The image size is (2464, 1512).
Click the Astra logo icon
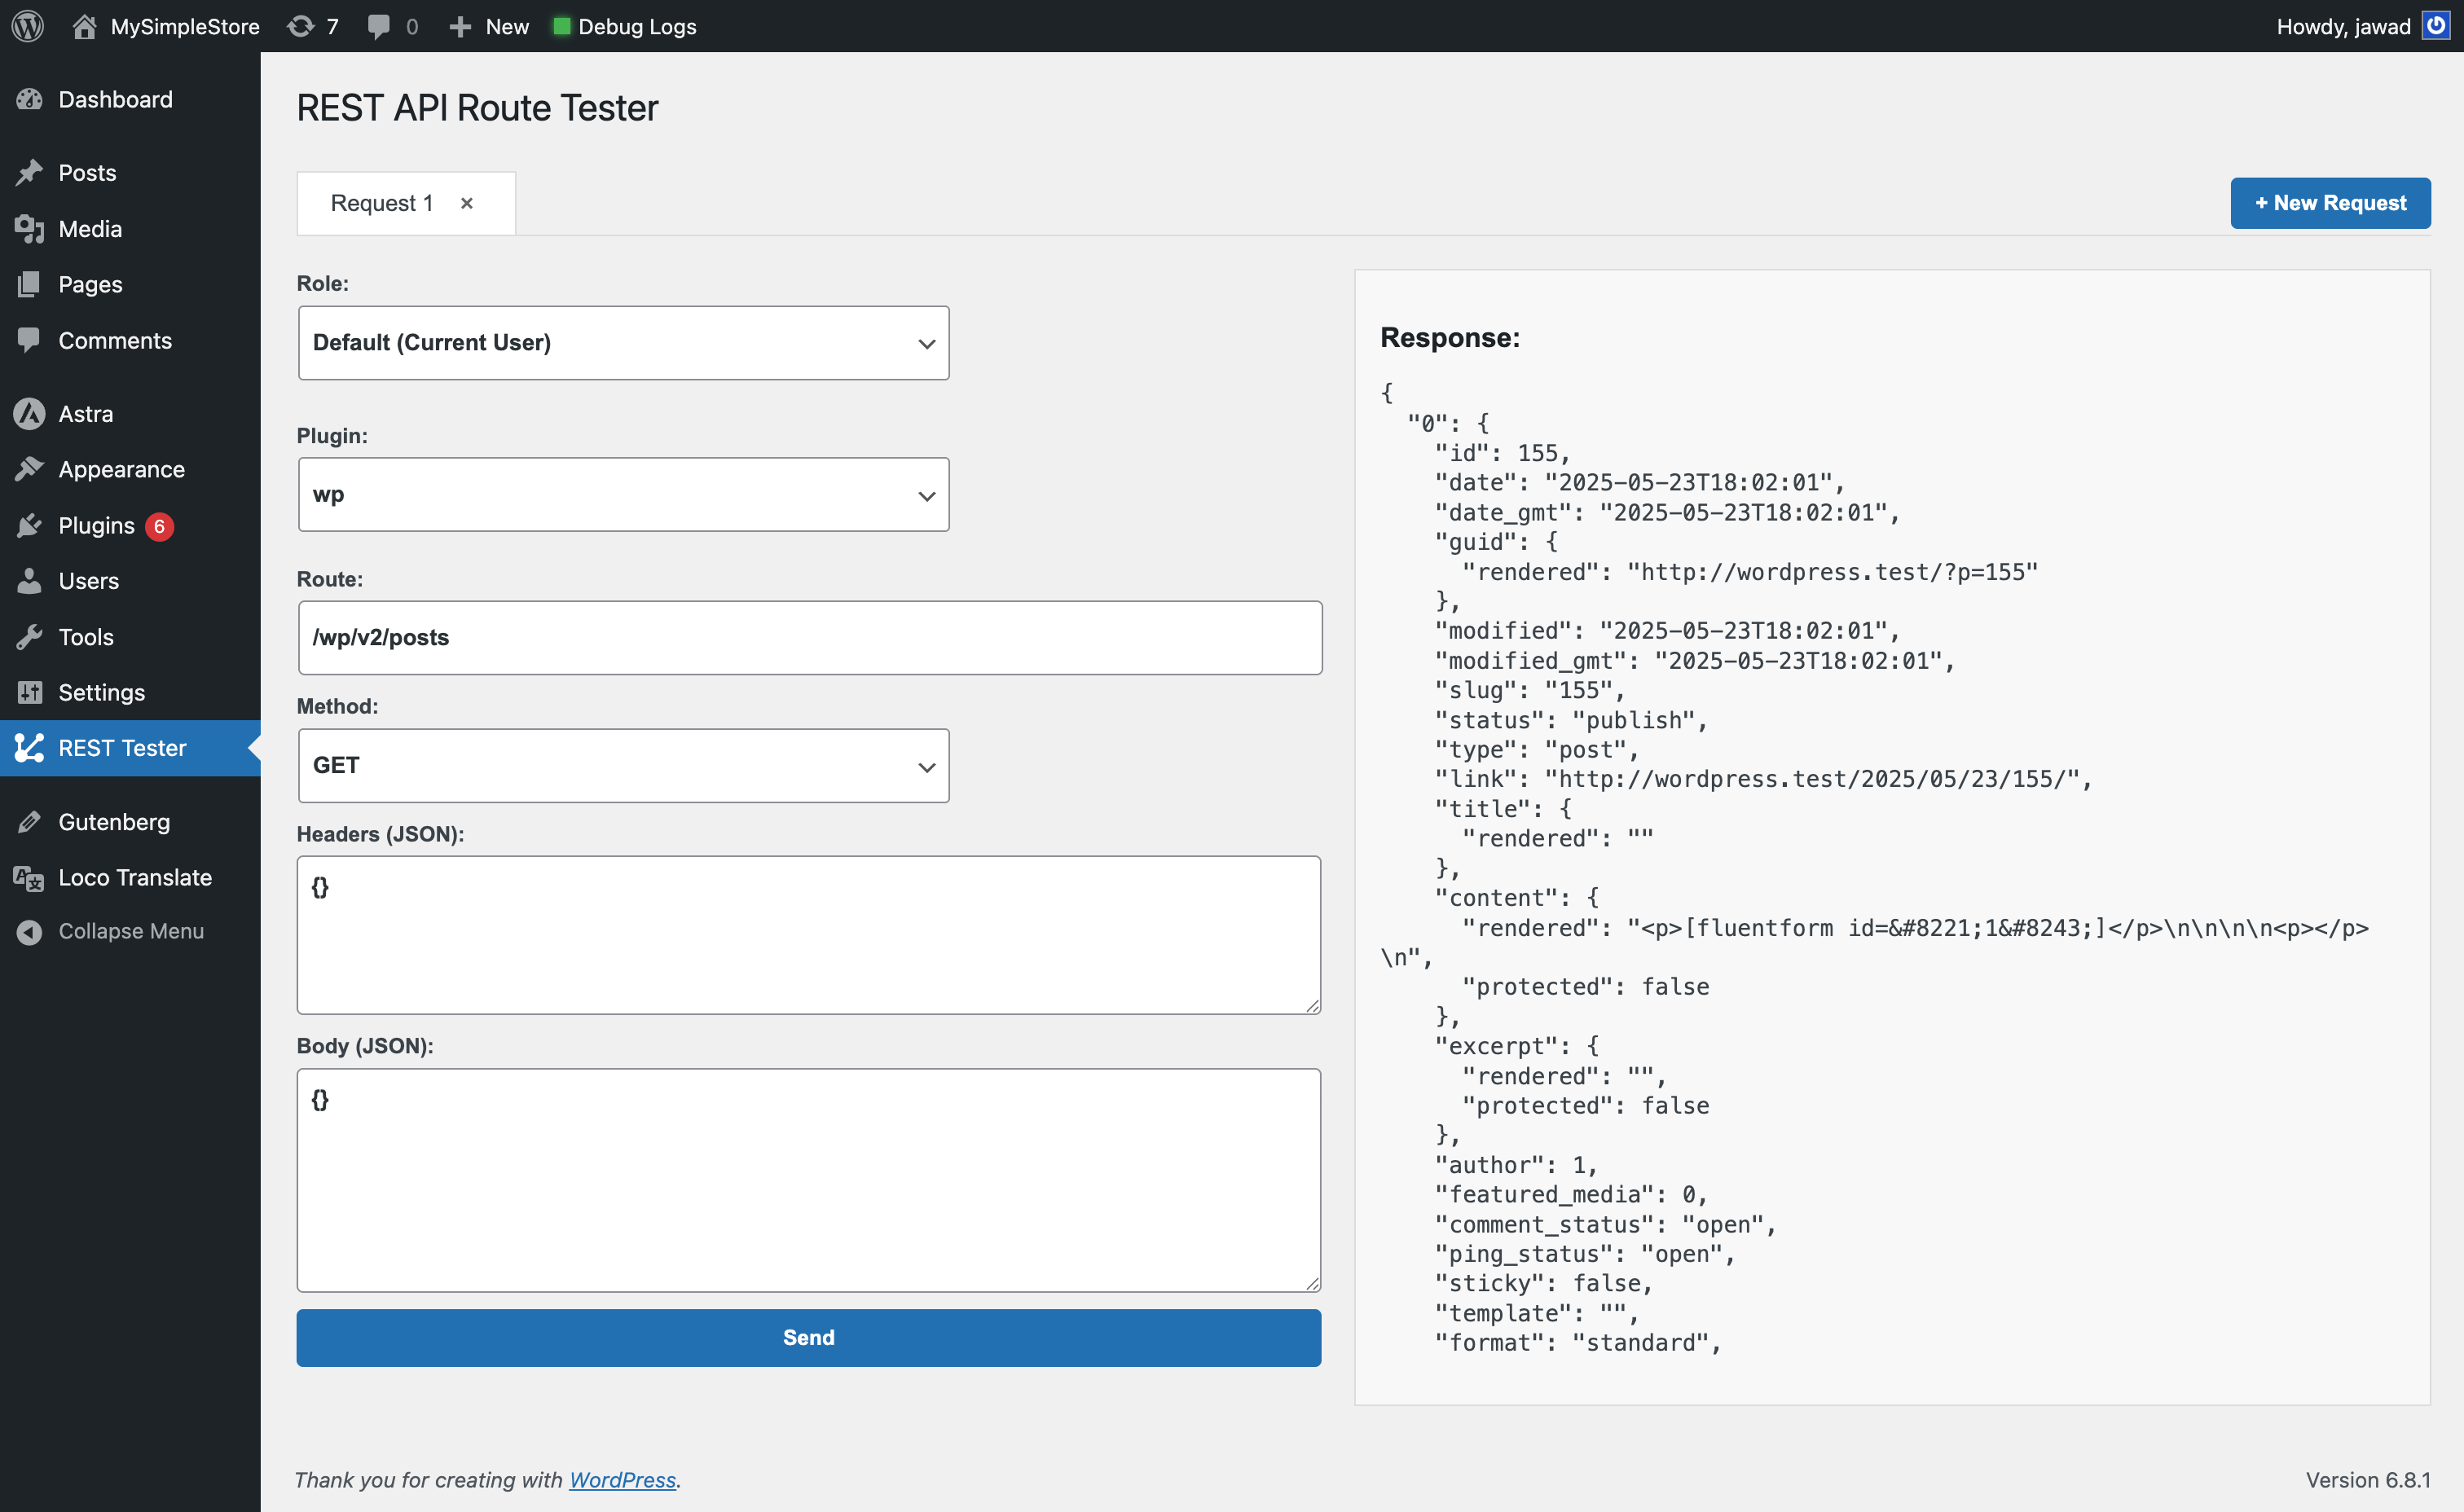tap(30, 413)
